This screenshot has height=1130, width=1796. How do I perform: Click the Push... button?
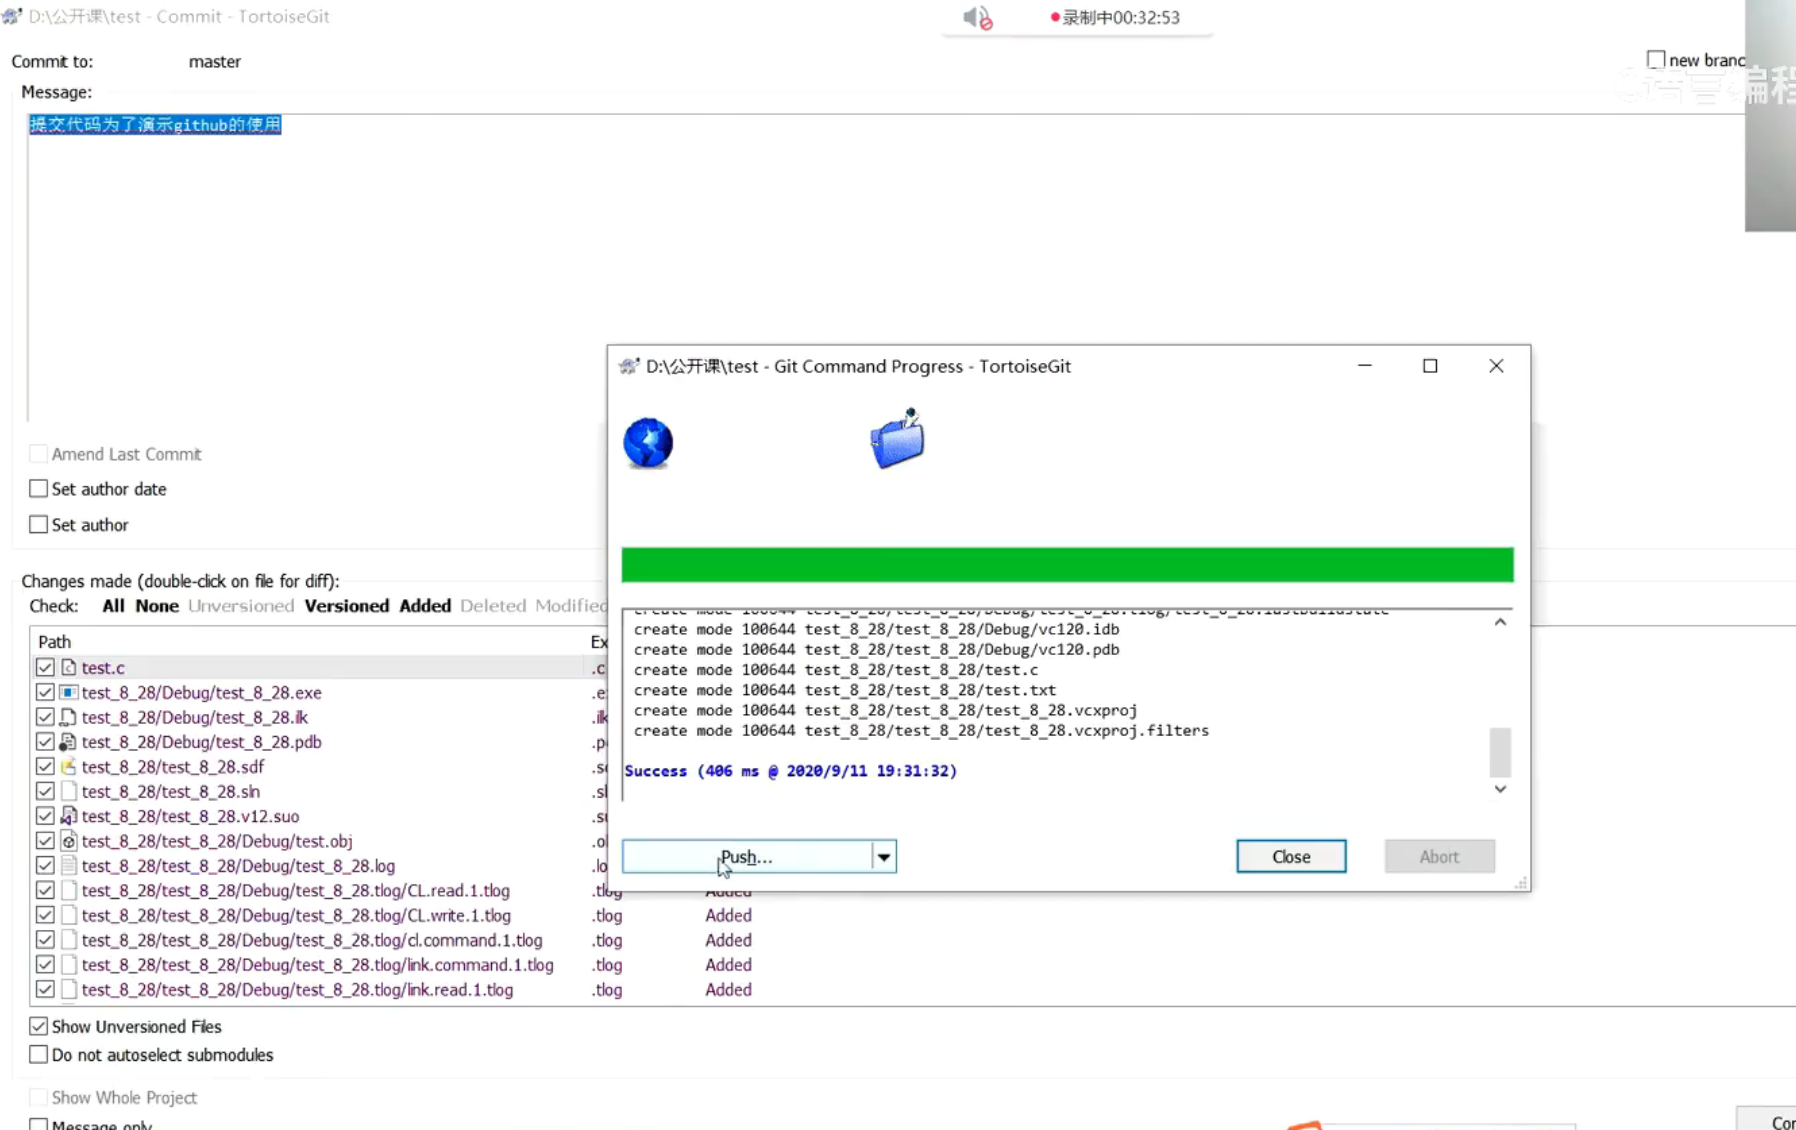pyautogui.click(x=747, y=857)
